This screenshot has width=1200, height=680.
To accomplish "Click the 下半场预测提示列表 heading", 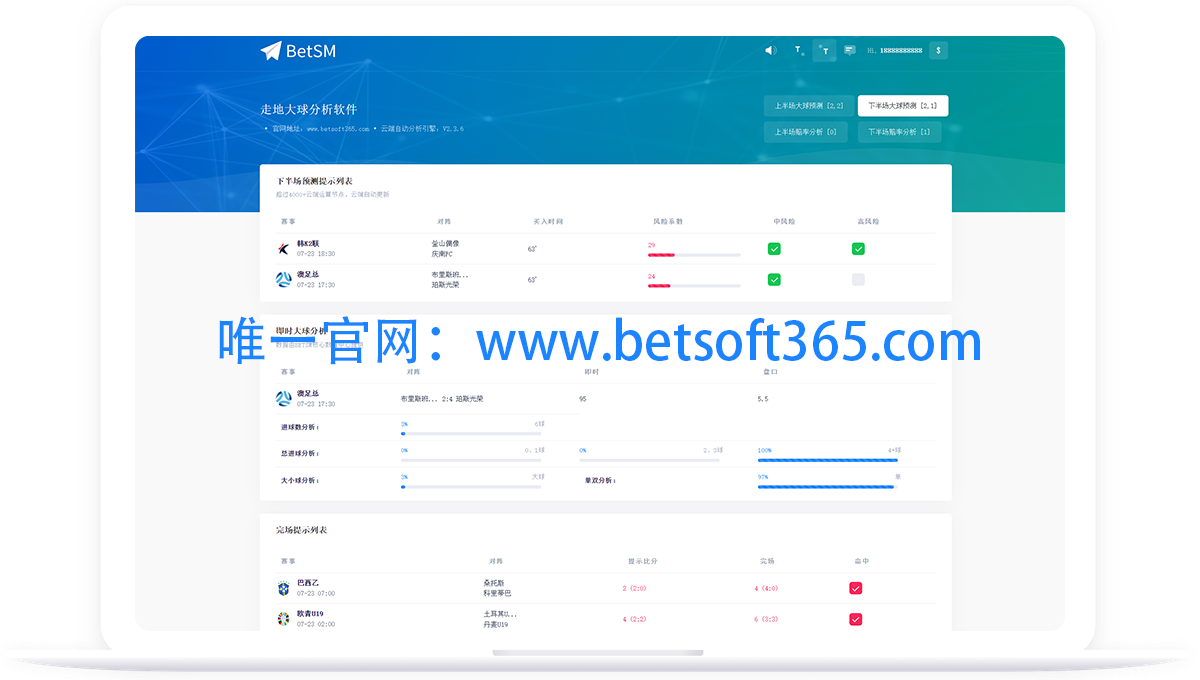I will coord(314,181).
